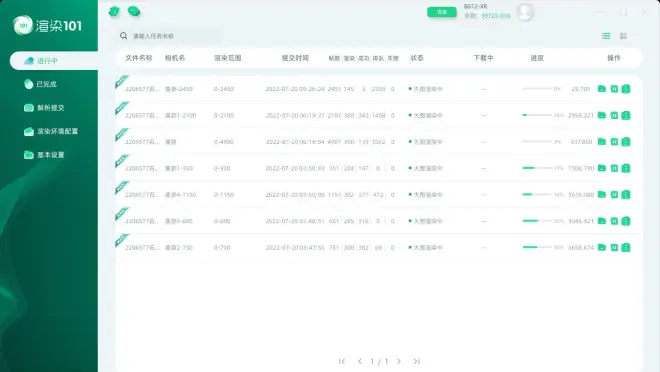The height and width of the screenshot is (372, 660).
Task: Click the 状态 column header
Action: click(417, 58)
